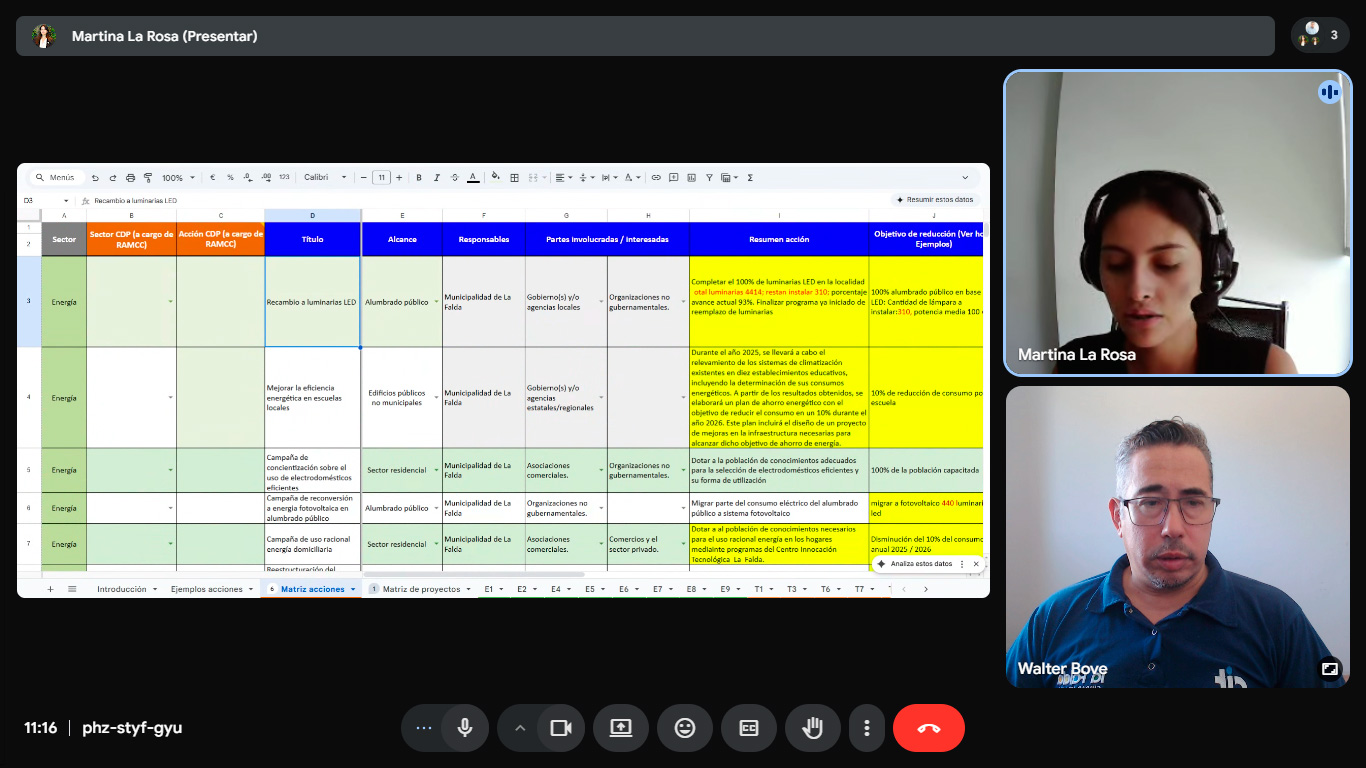This screenshot has width=1366, height=768.
Task: Click picture-in-picture icon on Walter Bove's tile
Action: [x=1330, y=669]
